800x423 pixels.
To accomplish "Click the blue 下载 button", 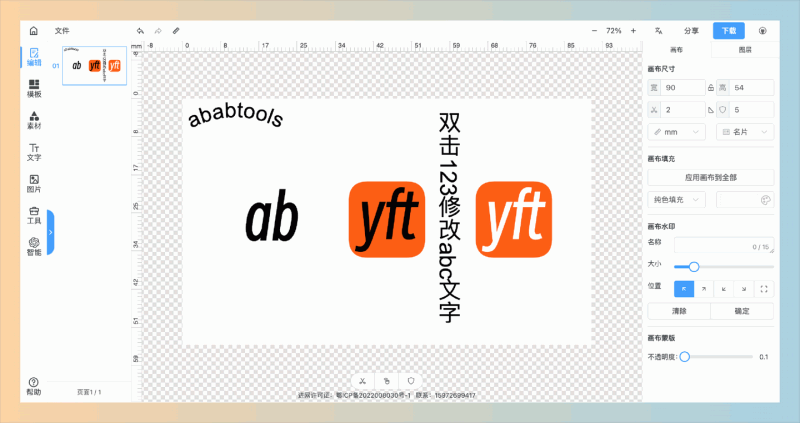I will pyautogui.click(x=729, y=31).
